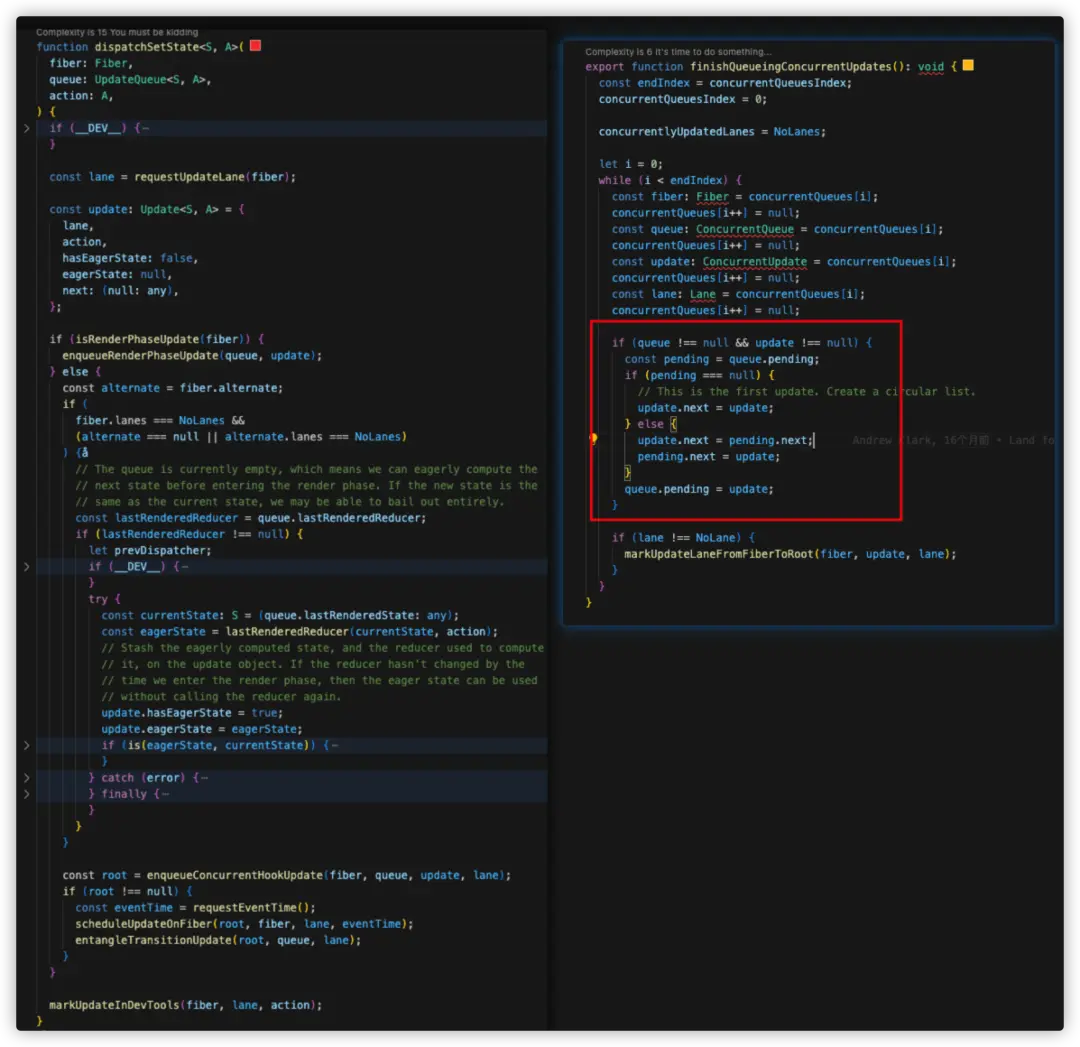The width and height of the screenshot is (1080, 1047).
Task: Click the Andrew Clark git blame annotation
Action: click(952, 440)
